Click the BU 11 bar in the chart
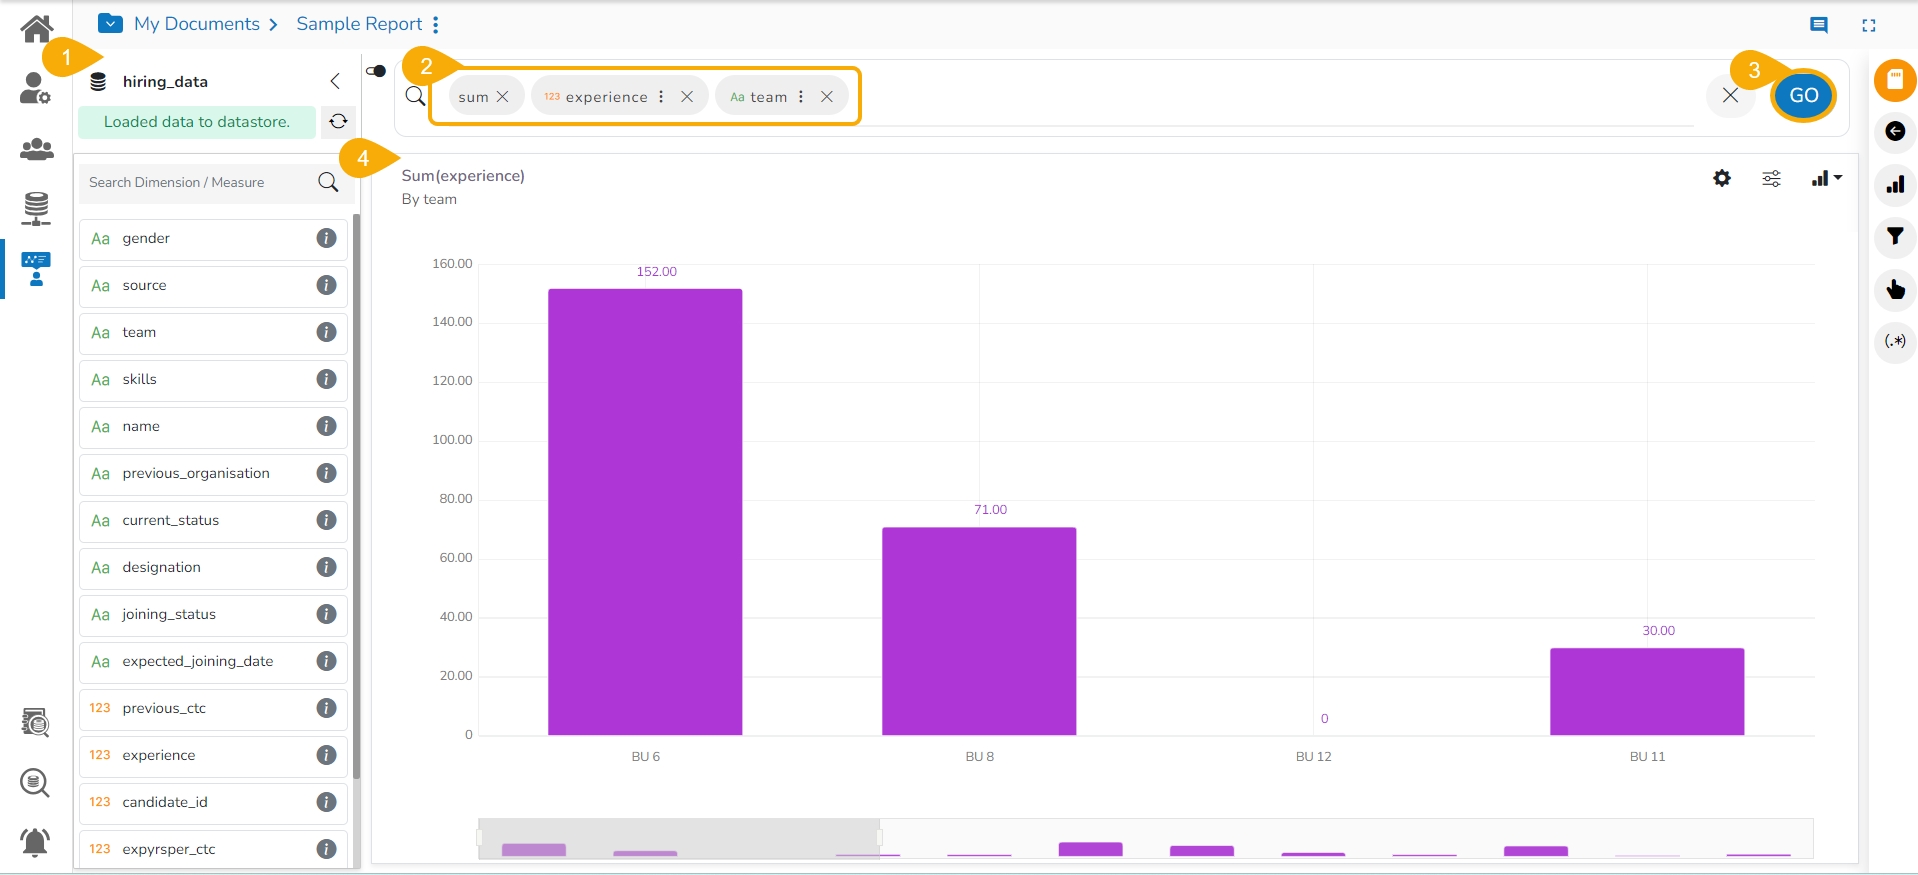The height and width of the screenshot is (875, 1918). [x=1647, y=691]
